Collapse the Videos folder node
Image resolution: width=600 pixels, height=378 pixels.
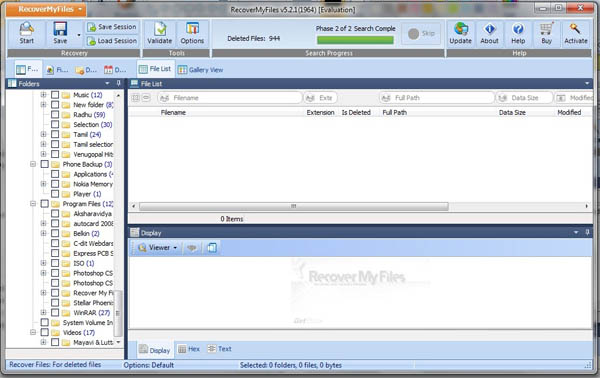tap(33, 332)
